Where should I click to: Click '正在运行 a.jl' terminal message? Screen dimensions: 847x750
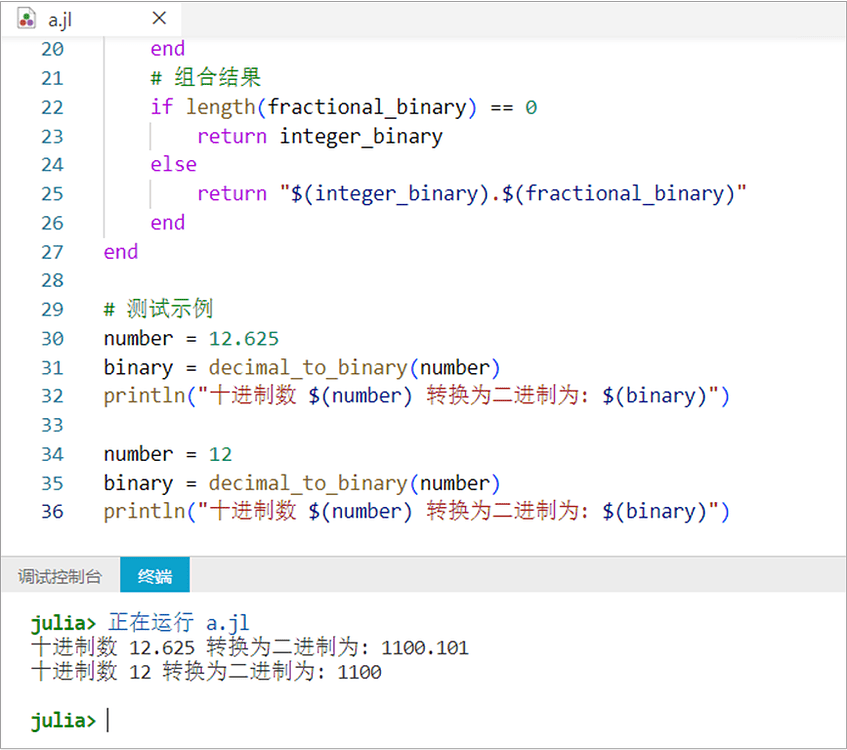[179, 622]
